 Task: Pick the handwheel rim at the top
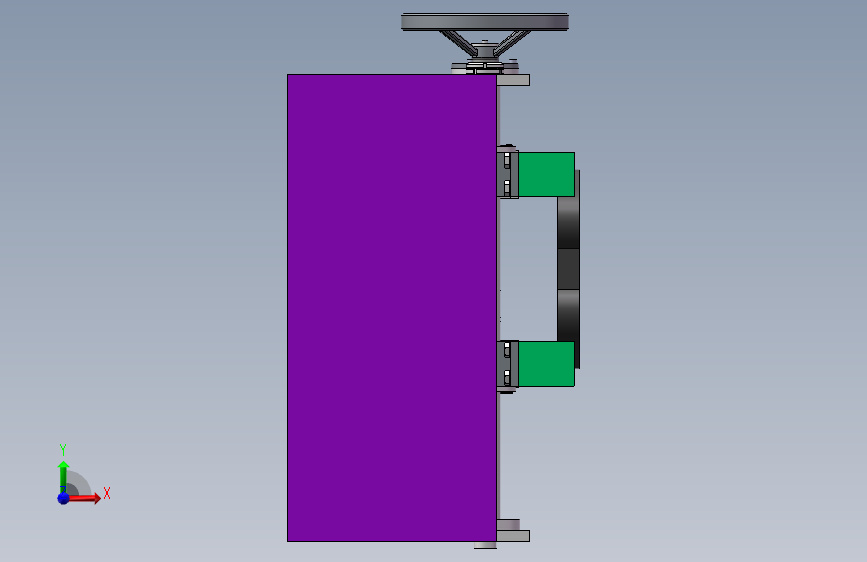(484, 22)
